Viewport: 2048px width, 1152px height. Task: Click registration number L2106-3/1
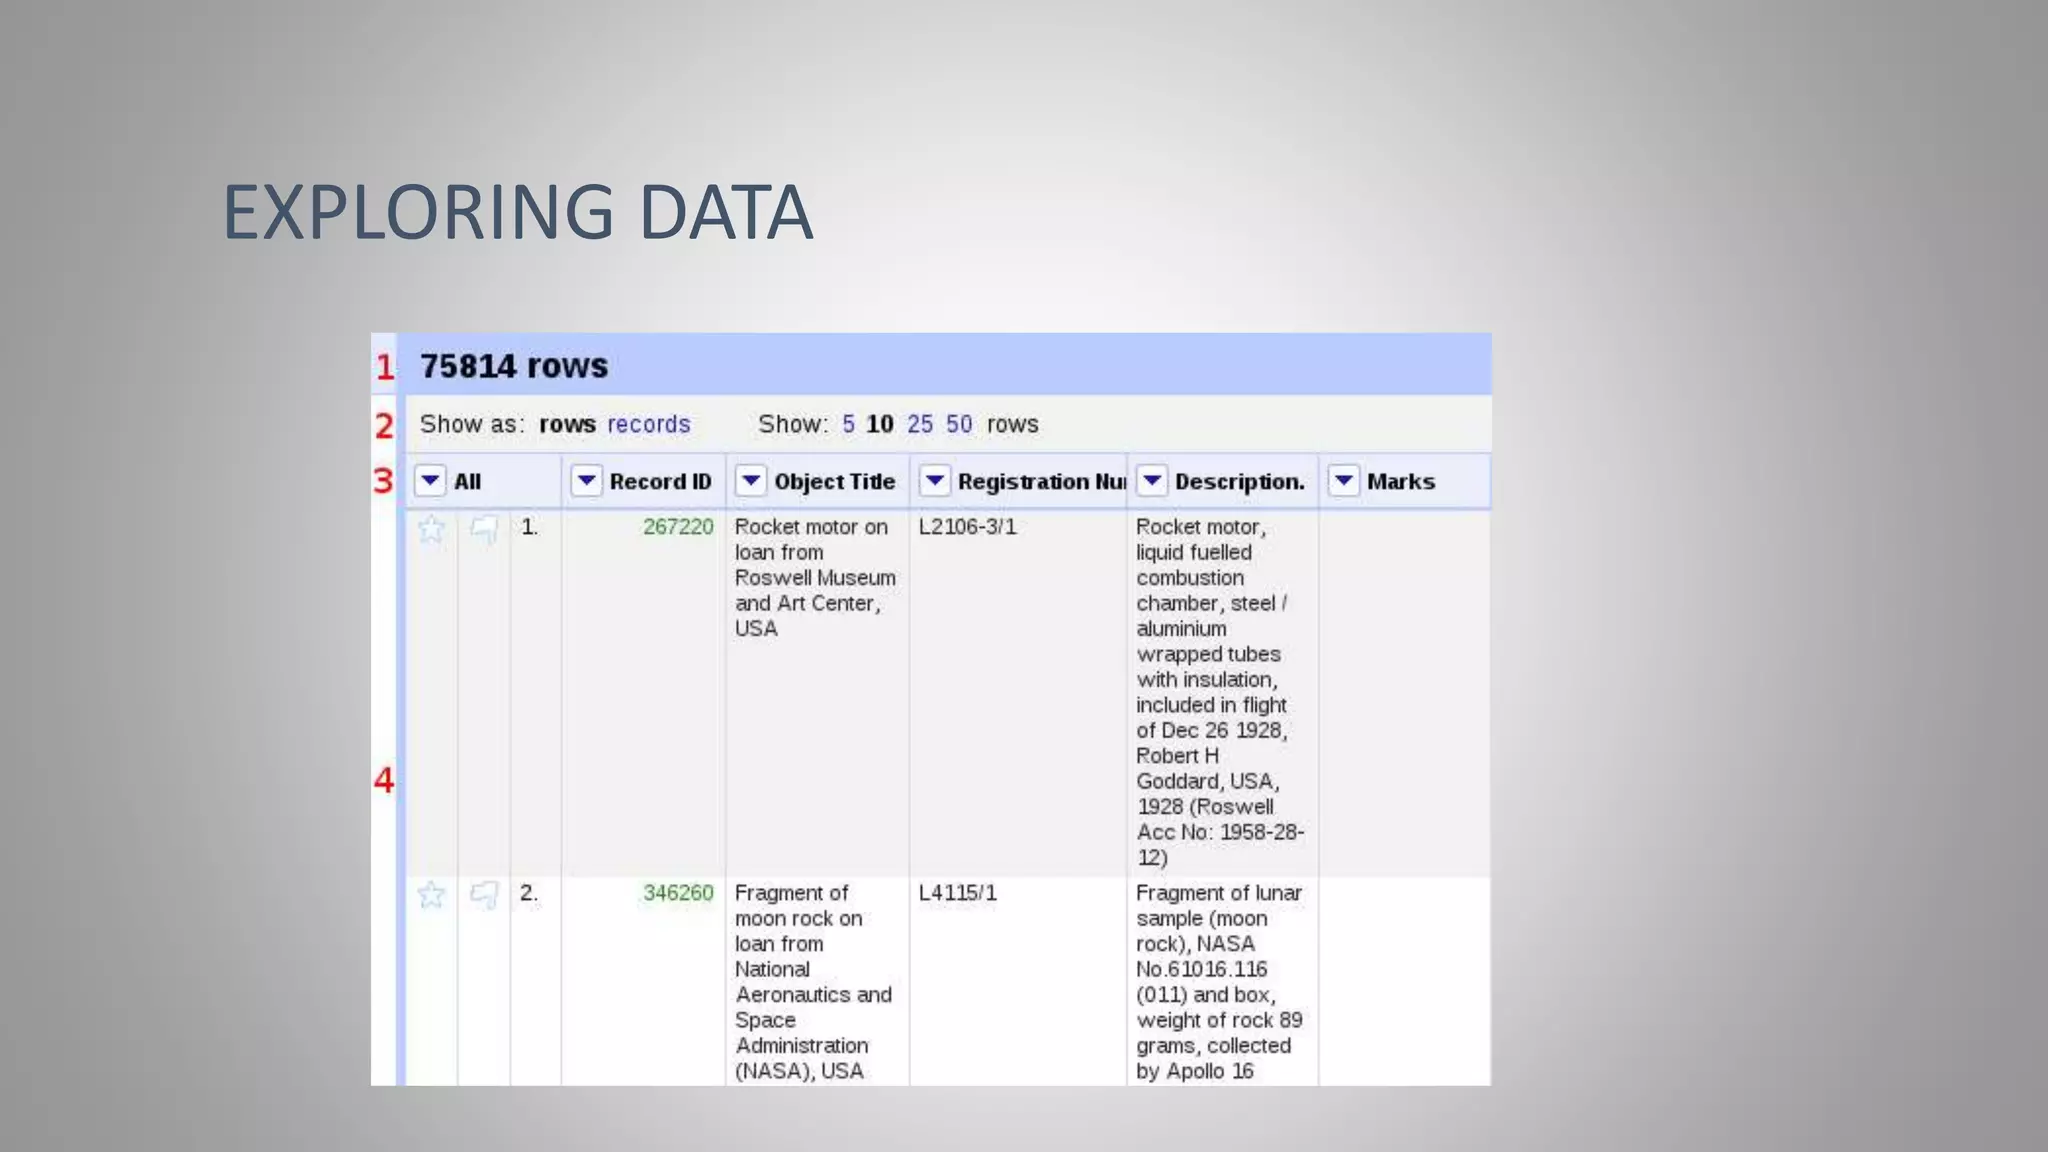click(x=967, y=527)
